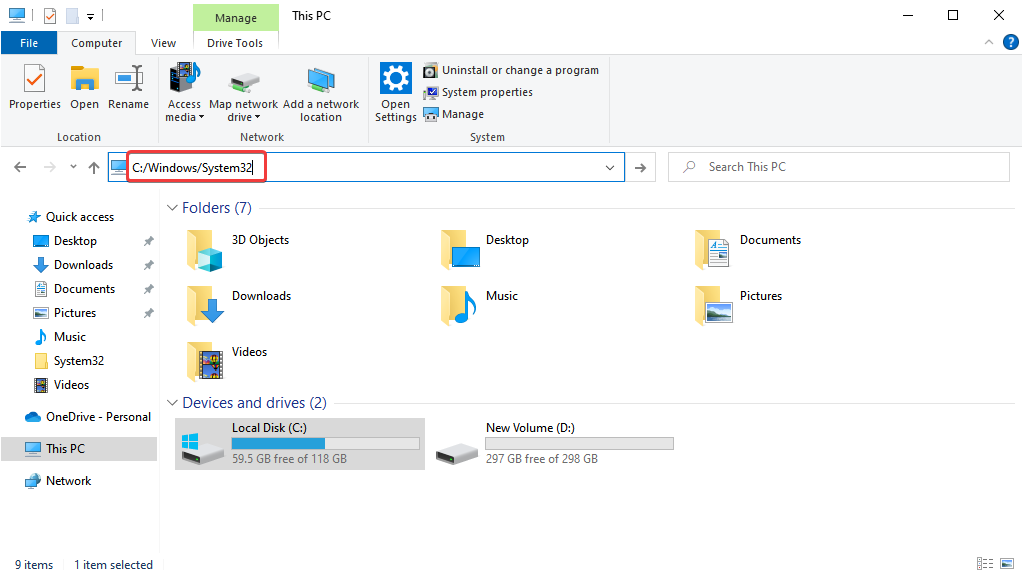Click the title bar This PC system icon
This screenshot has height=577, width=1023.
click(17, 15)
